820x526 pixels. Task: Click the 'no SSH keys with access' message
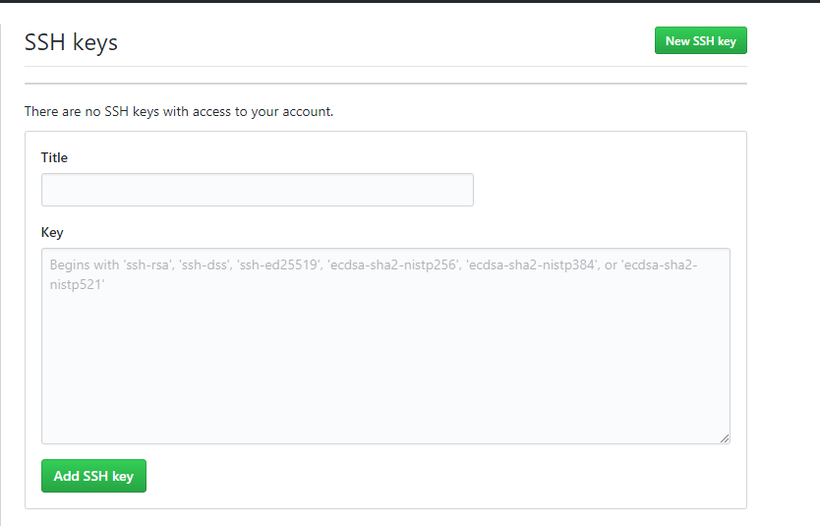pyautogui.click(x=179, y=111)
